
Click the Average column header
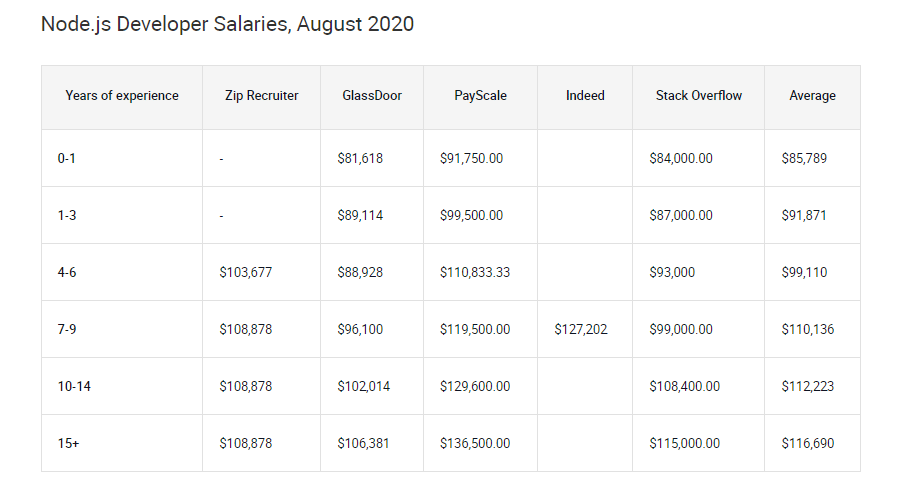(812, 96)
